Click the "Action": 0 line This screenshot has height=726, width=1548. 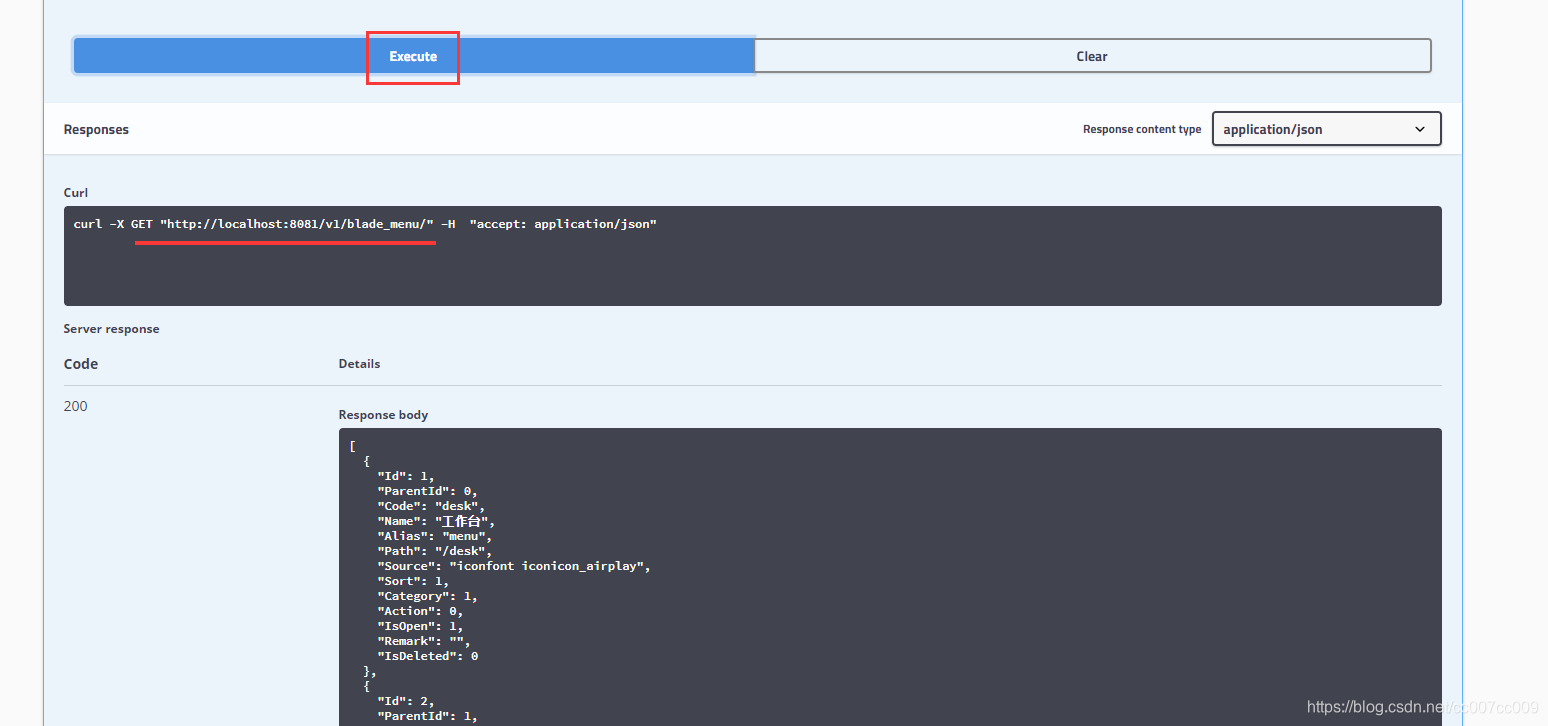tap(420, 611)
